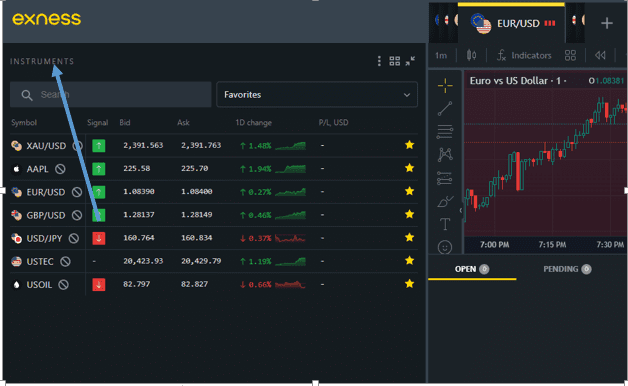Sort by the Ask column header
Viewport: 628px width, 386px height.
(183, 123)
